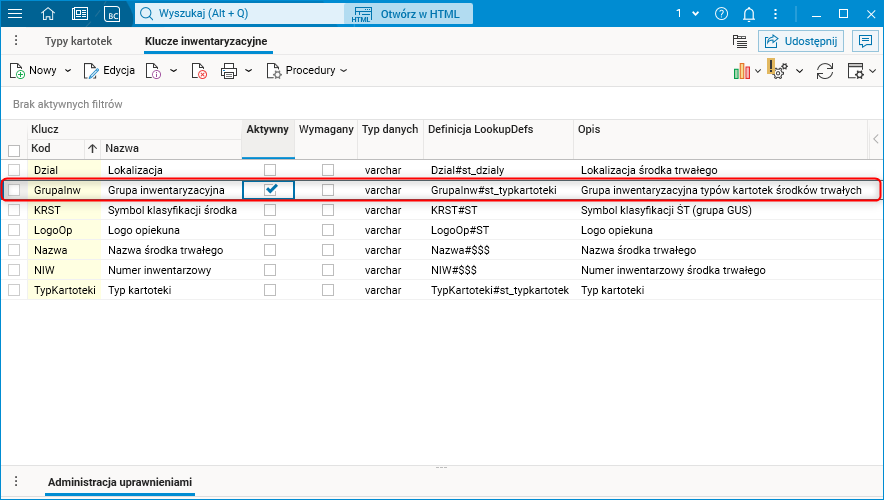Screen dimensions: 884x500
Task: Open the news panel icon
Action: point(80,14)
